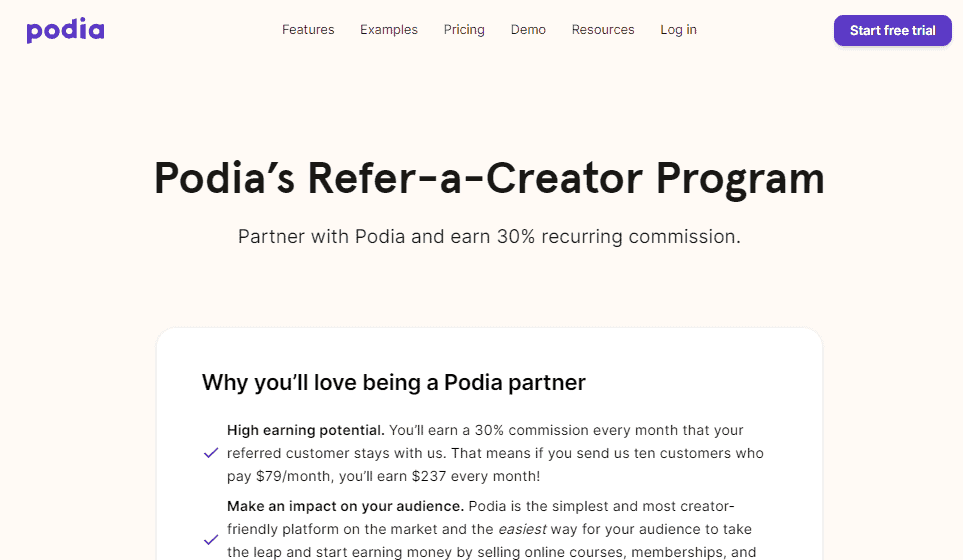
Task: Go to the Examples page
Action: (x=389, y=30)
